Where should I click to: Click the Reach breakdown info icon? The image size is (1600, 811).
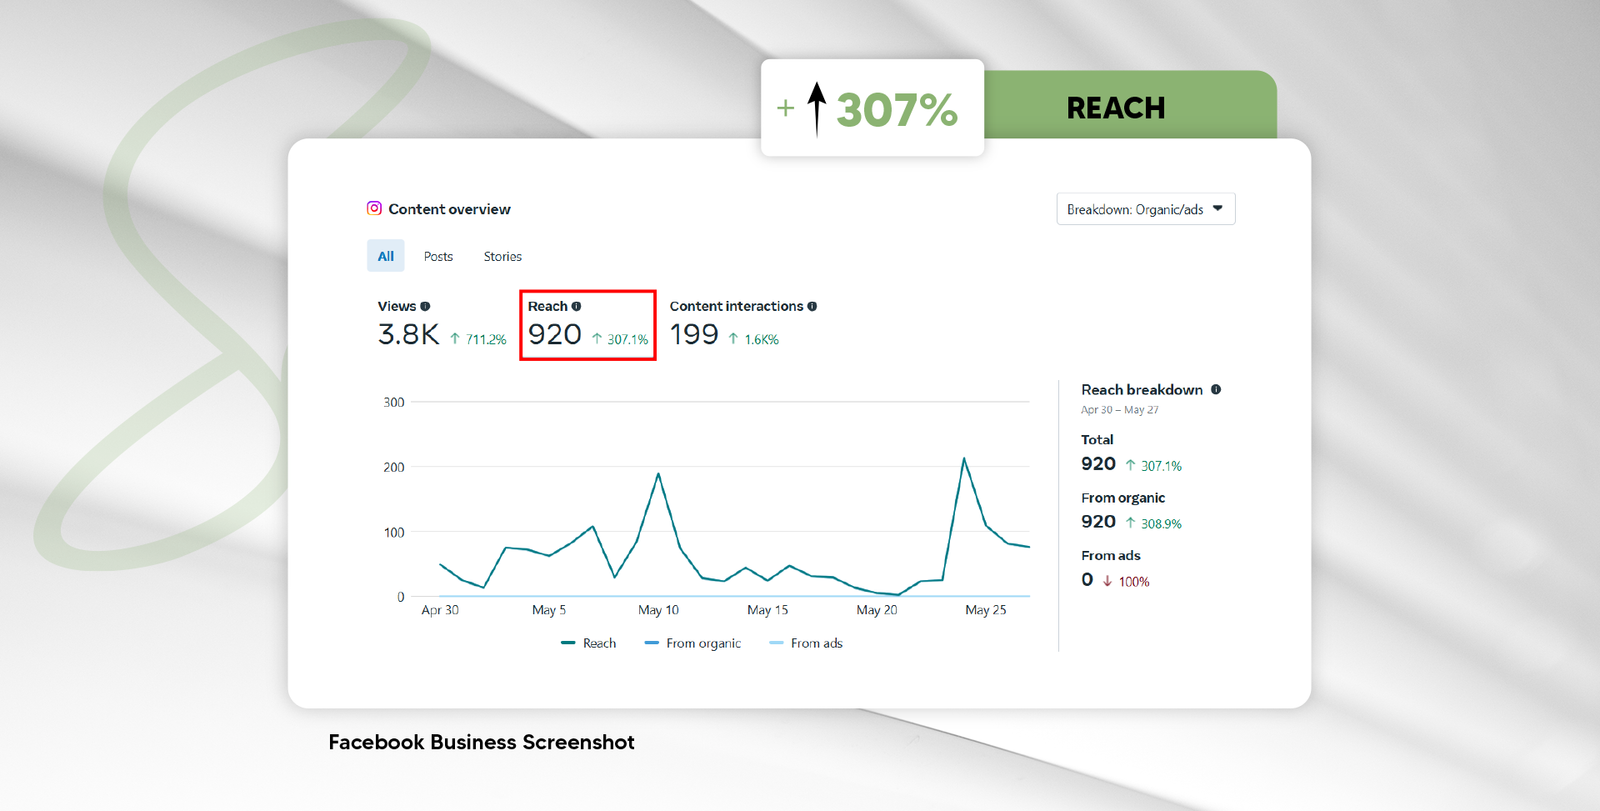(x=1216, y=389)
